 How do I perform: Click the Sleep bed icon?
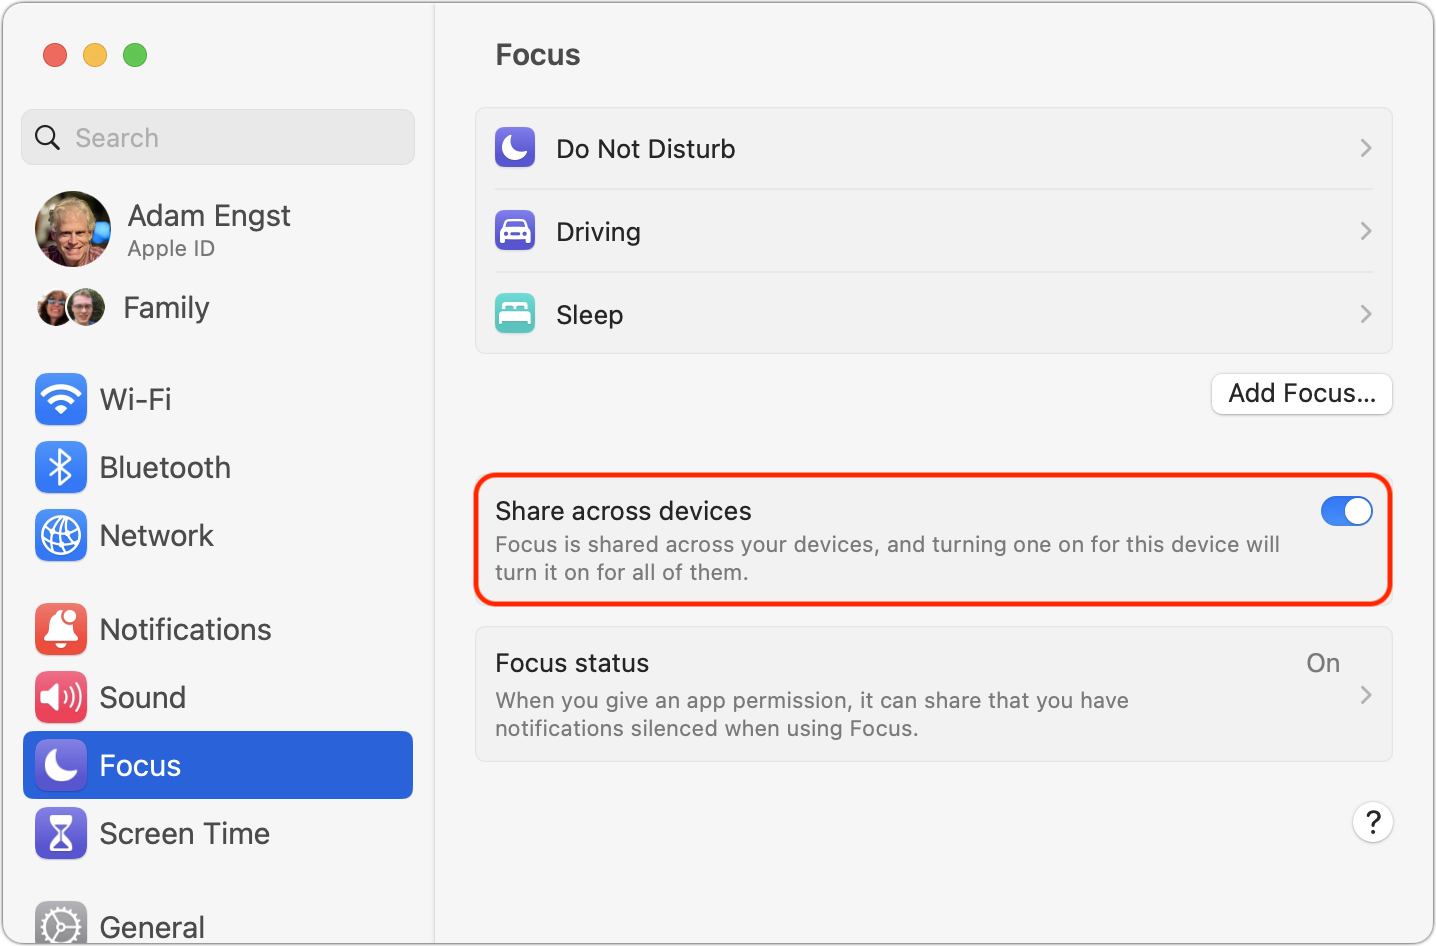pyautogui.click(x=515, y=314)
